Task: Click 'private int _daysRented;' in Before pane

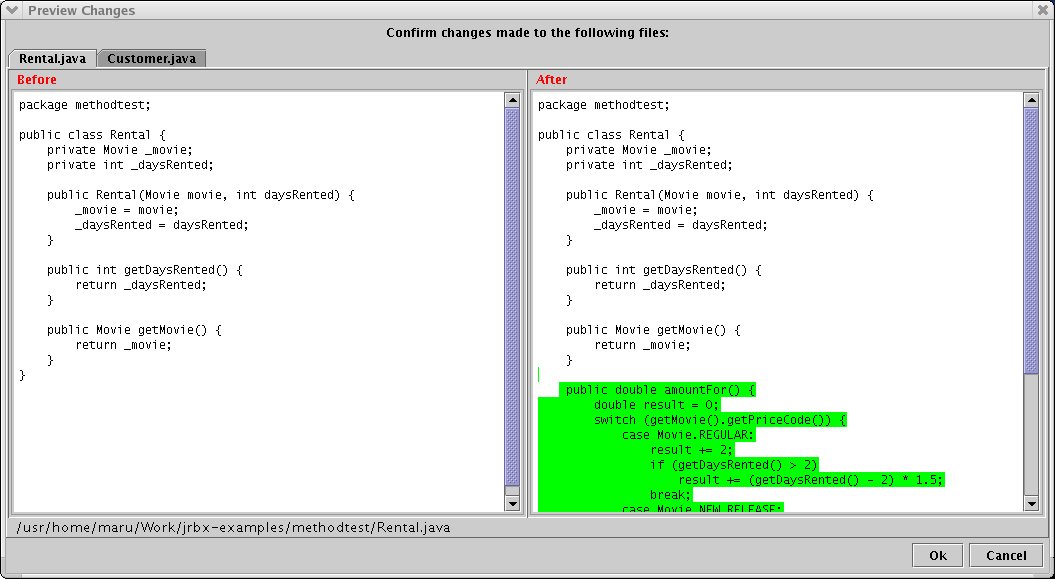Action: click(130, 165)
